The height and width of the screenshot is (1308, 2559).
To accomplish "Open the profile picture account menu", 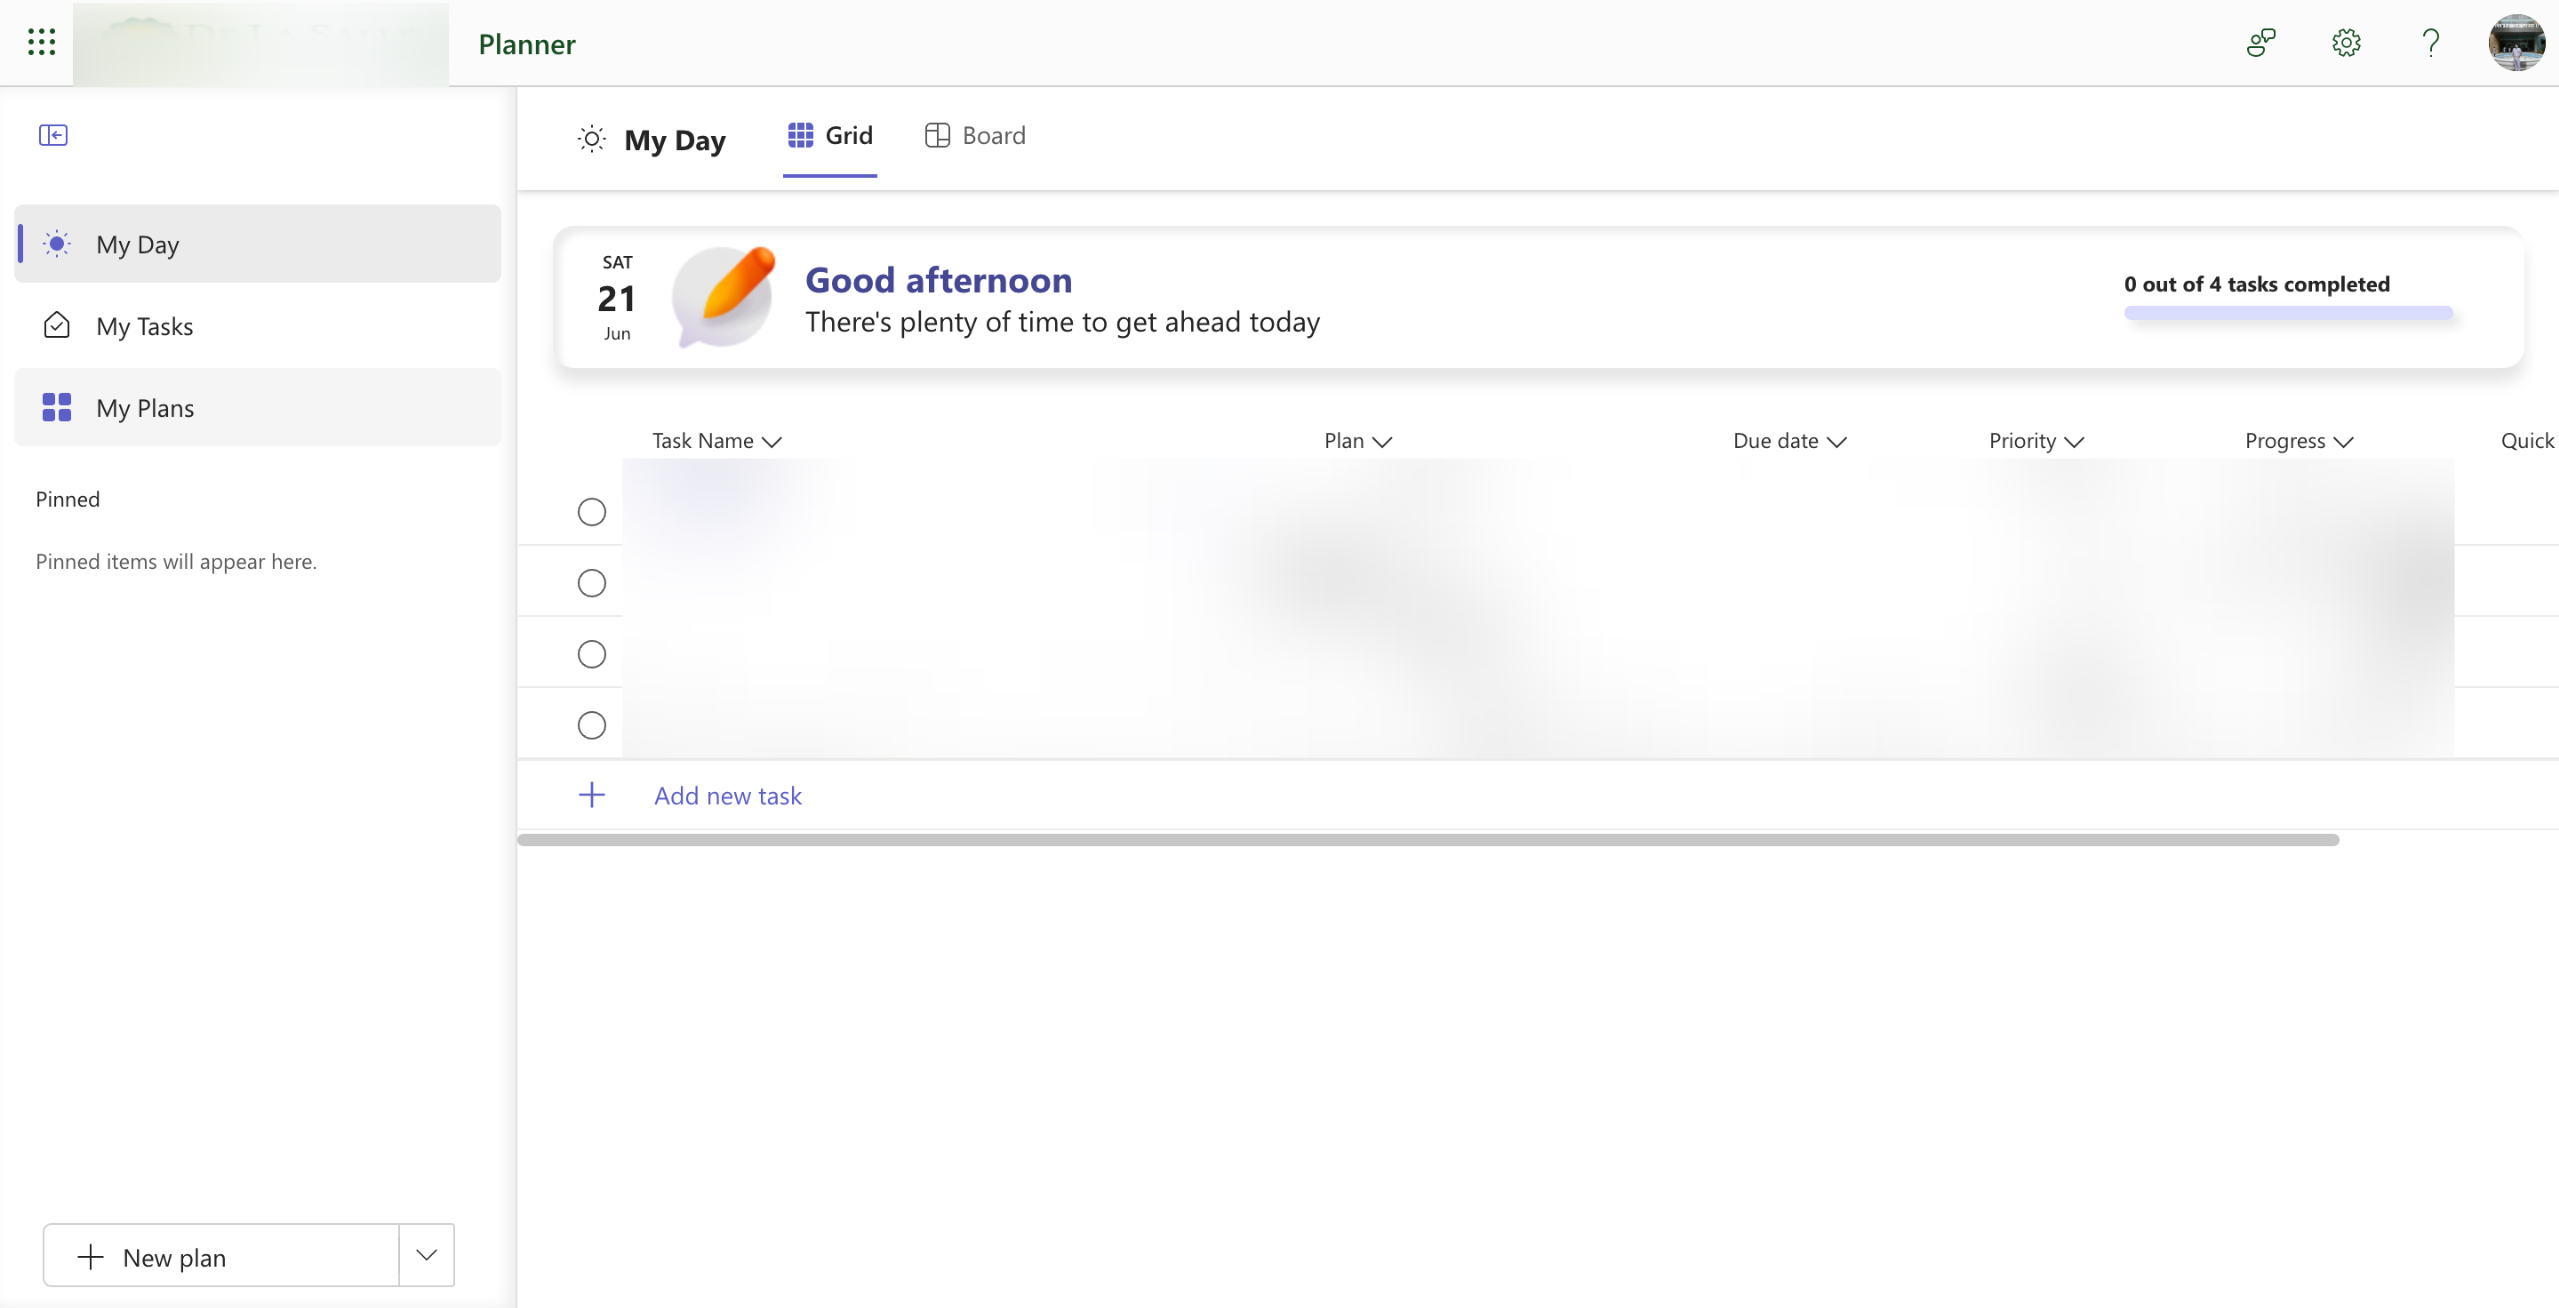I will (x=2516, y=43).
